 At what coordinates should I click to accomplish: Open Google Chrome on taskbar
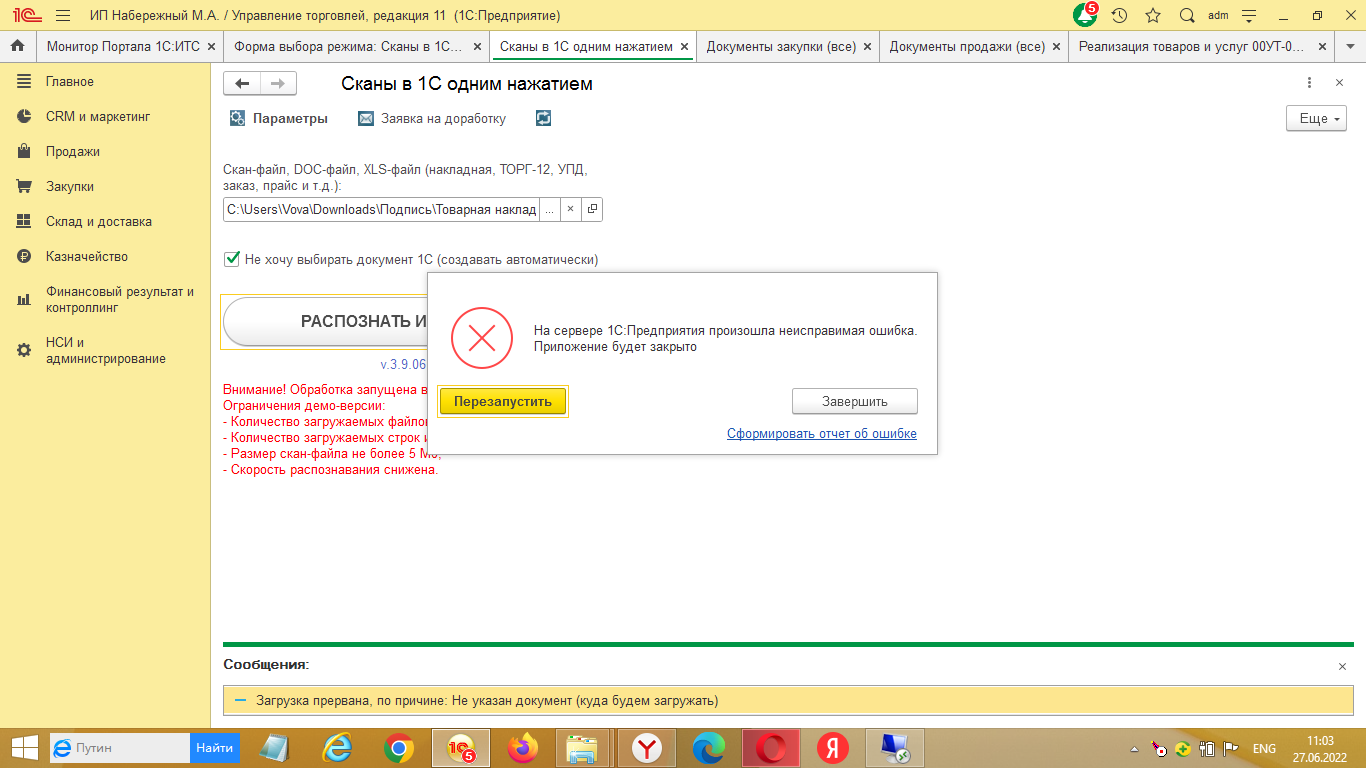pyautogui.click(x=399, y=748)
